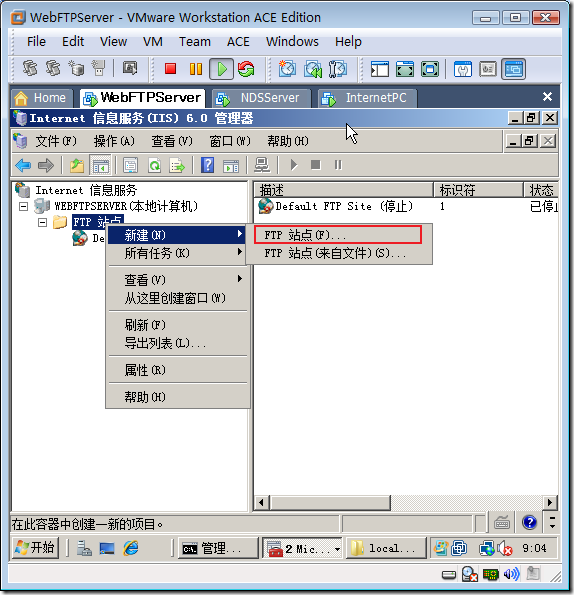
Task: Click the 标识符 column header
Action: coord(478,190)
